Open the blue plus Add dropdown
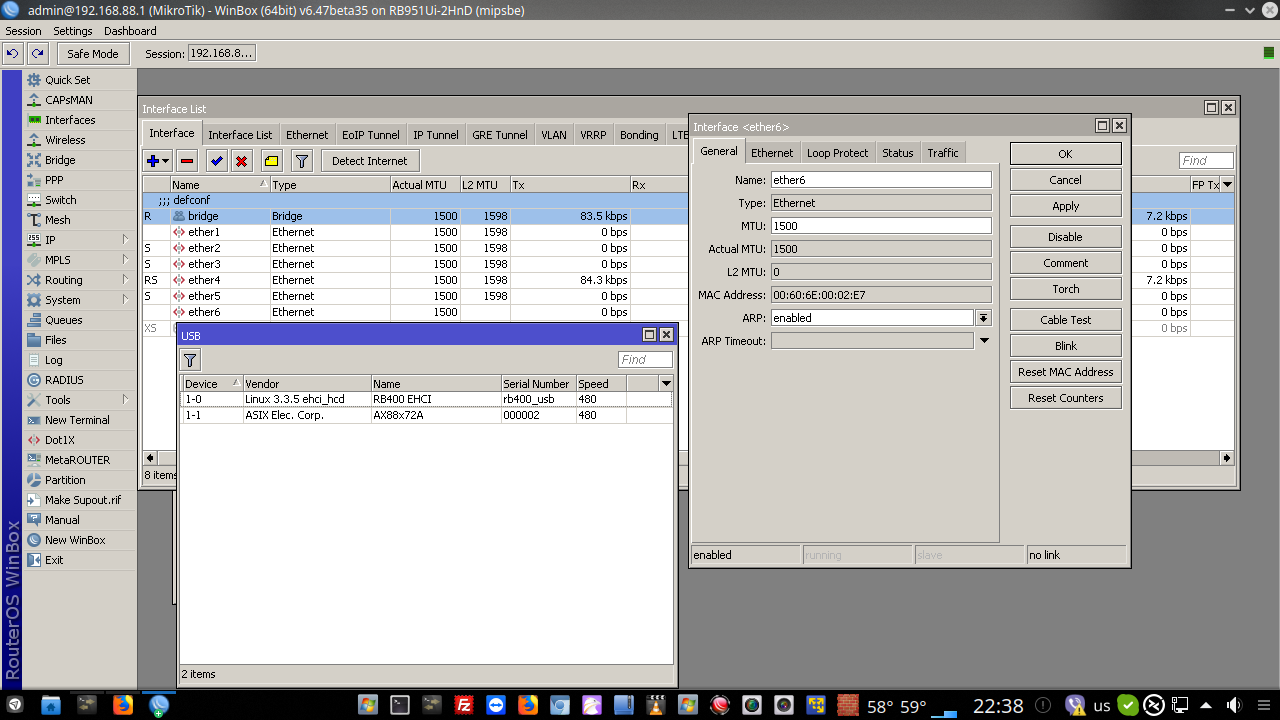 tap(158, 160)
